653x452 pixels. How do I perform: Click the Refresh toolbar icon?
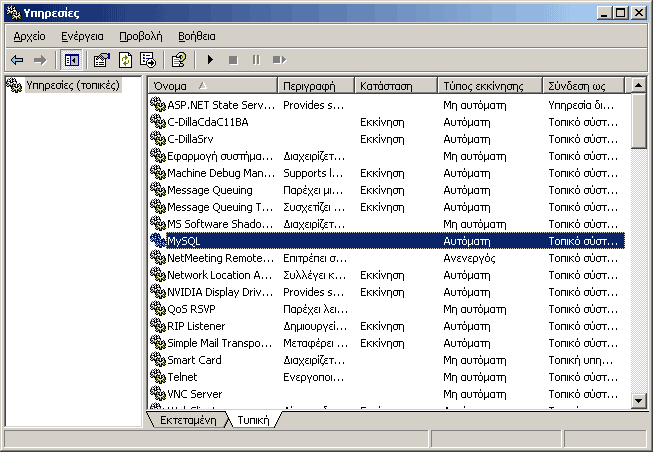125,60
